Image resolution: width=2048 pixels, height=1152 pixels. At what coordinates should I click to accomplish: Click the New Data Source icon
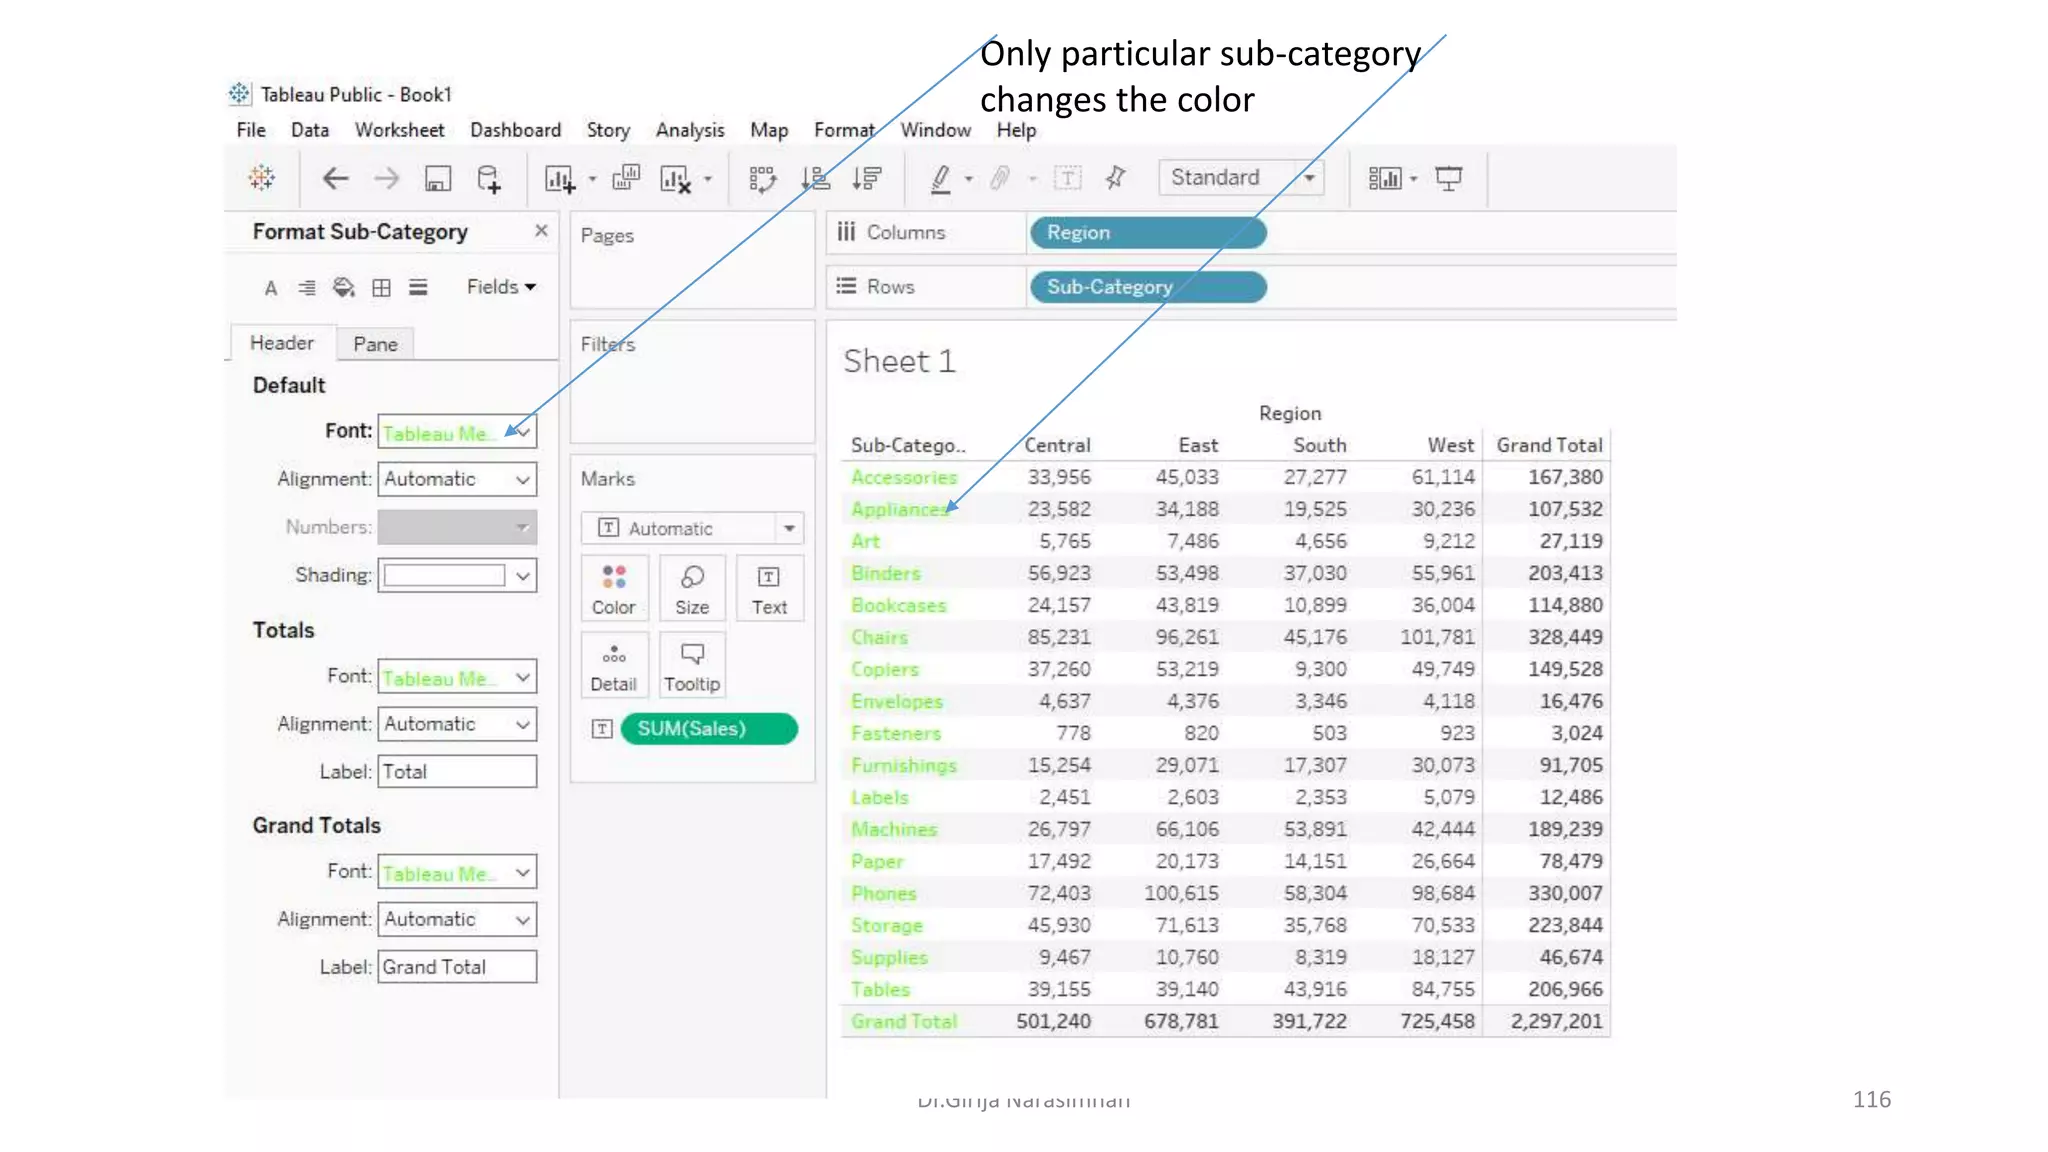coord(489,179)
